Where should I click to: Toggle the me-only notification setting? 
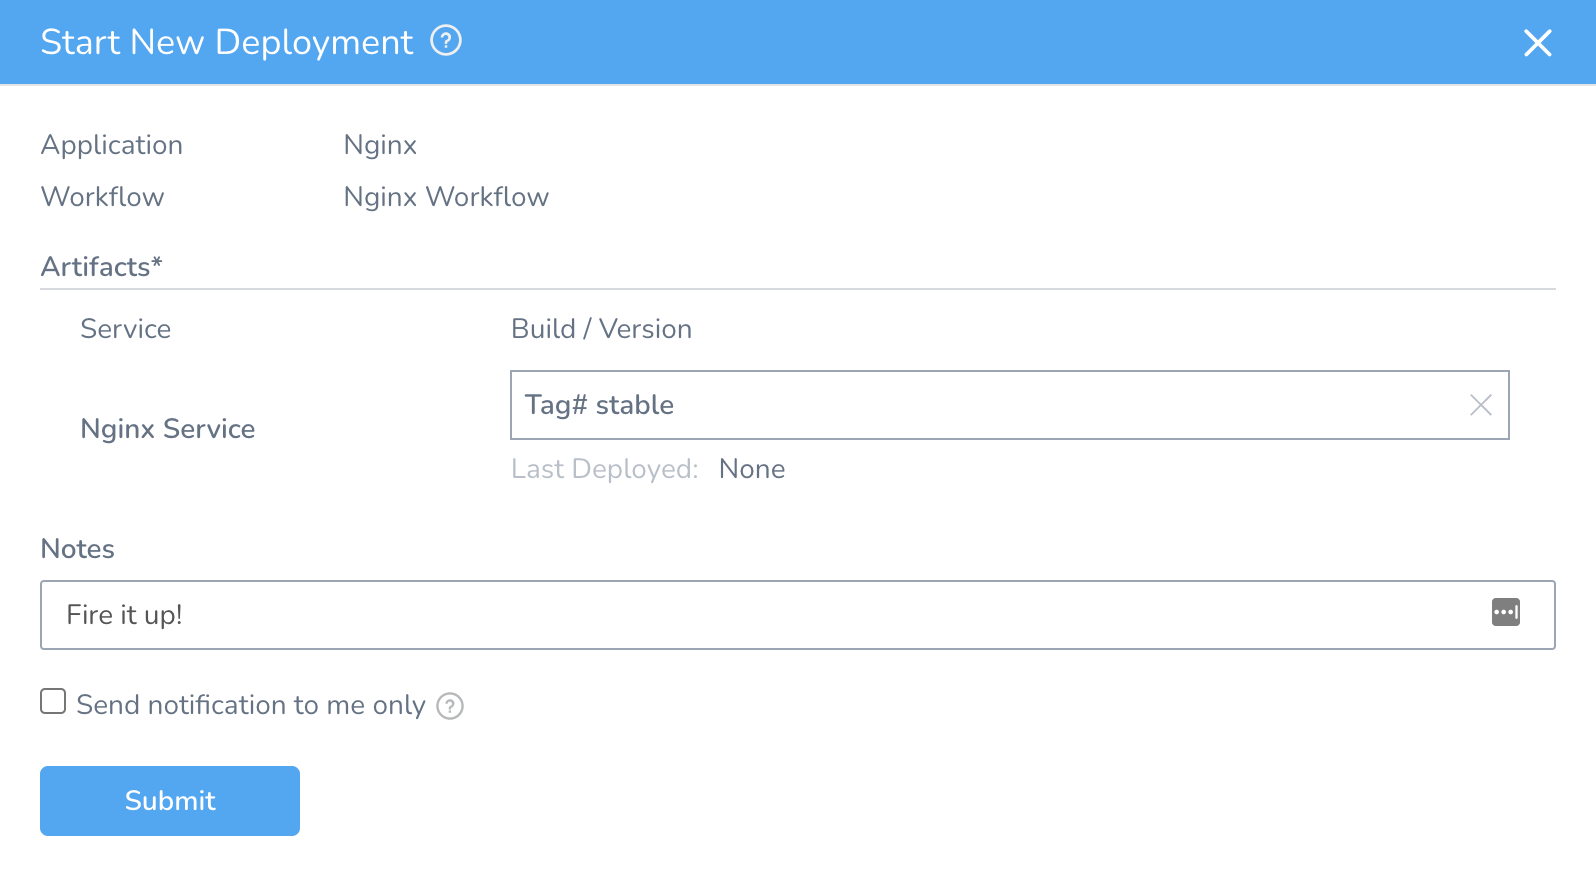[x=52, y=701]
